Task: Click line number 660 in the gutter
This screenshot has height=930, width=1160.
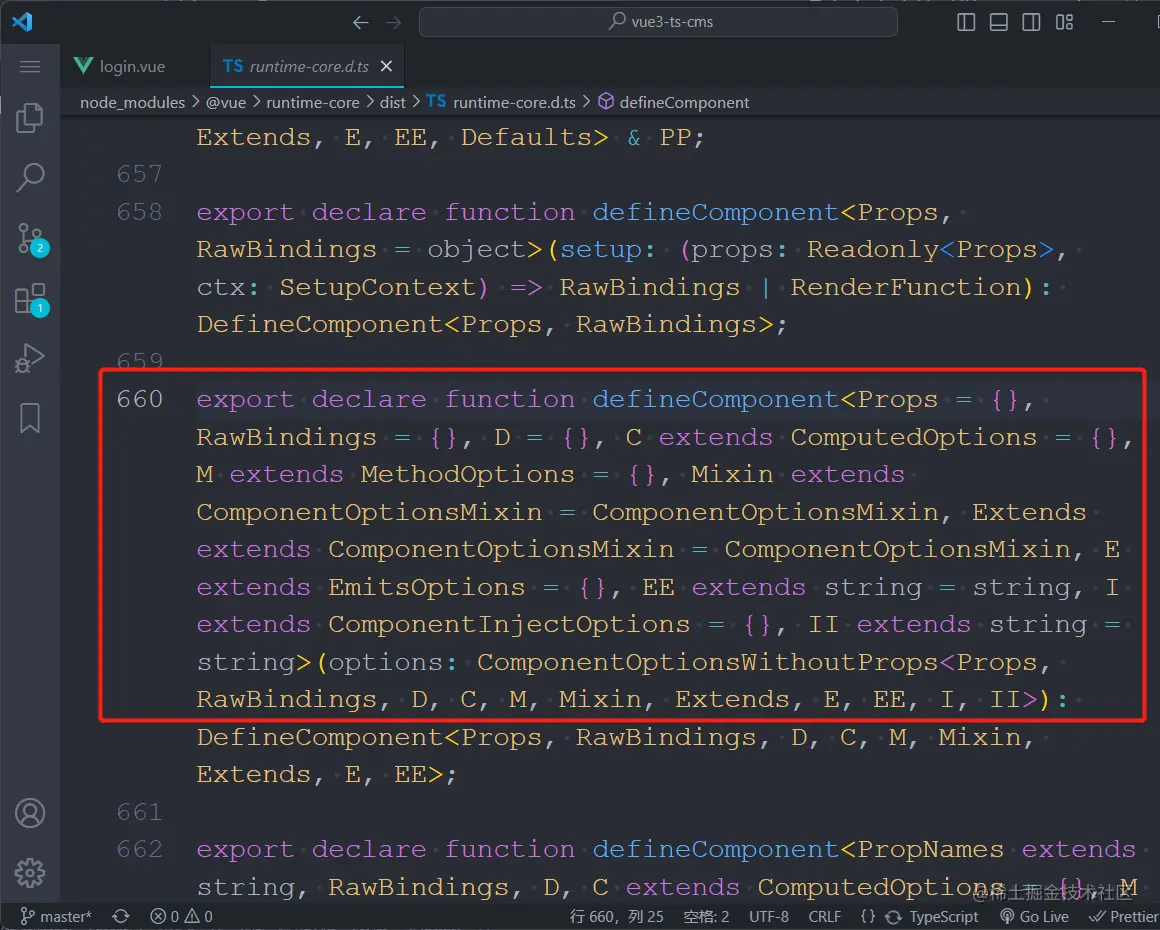Action: point(140,400)
